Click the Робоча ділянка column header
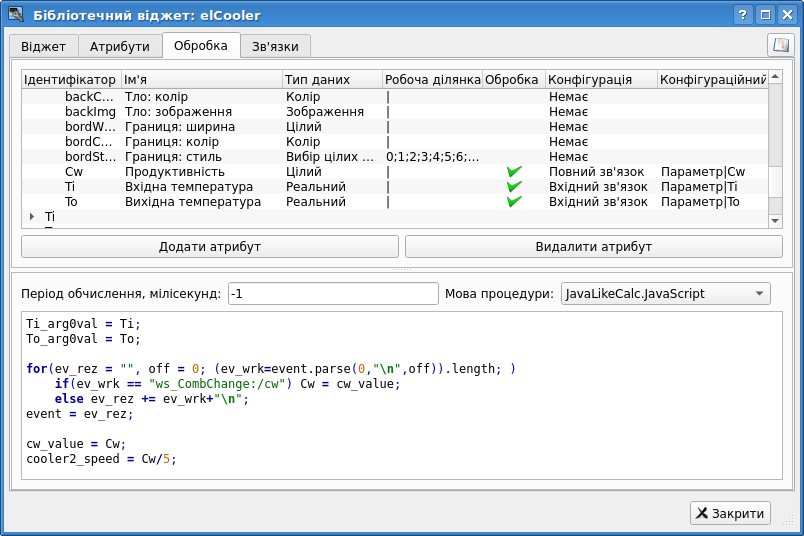This screenshot has height=536, width=804. [x=432, y=80]
